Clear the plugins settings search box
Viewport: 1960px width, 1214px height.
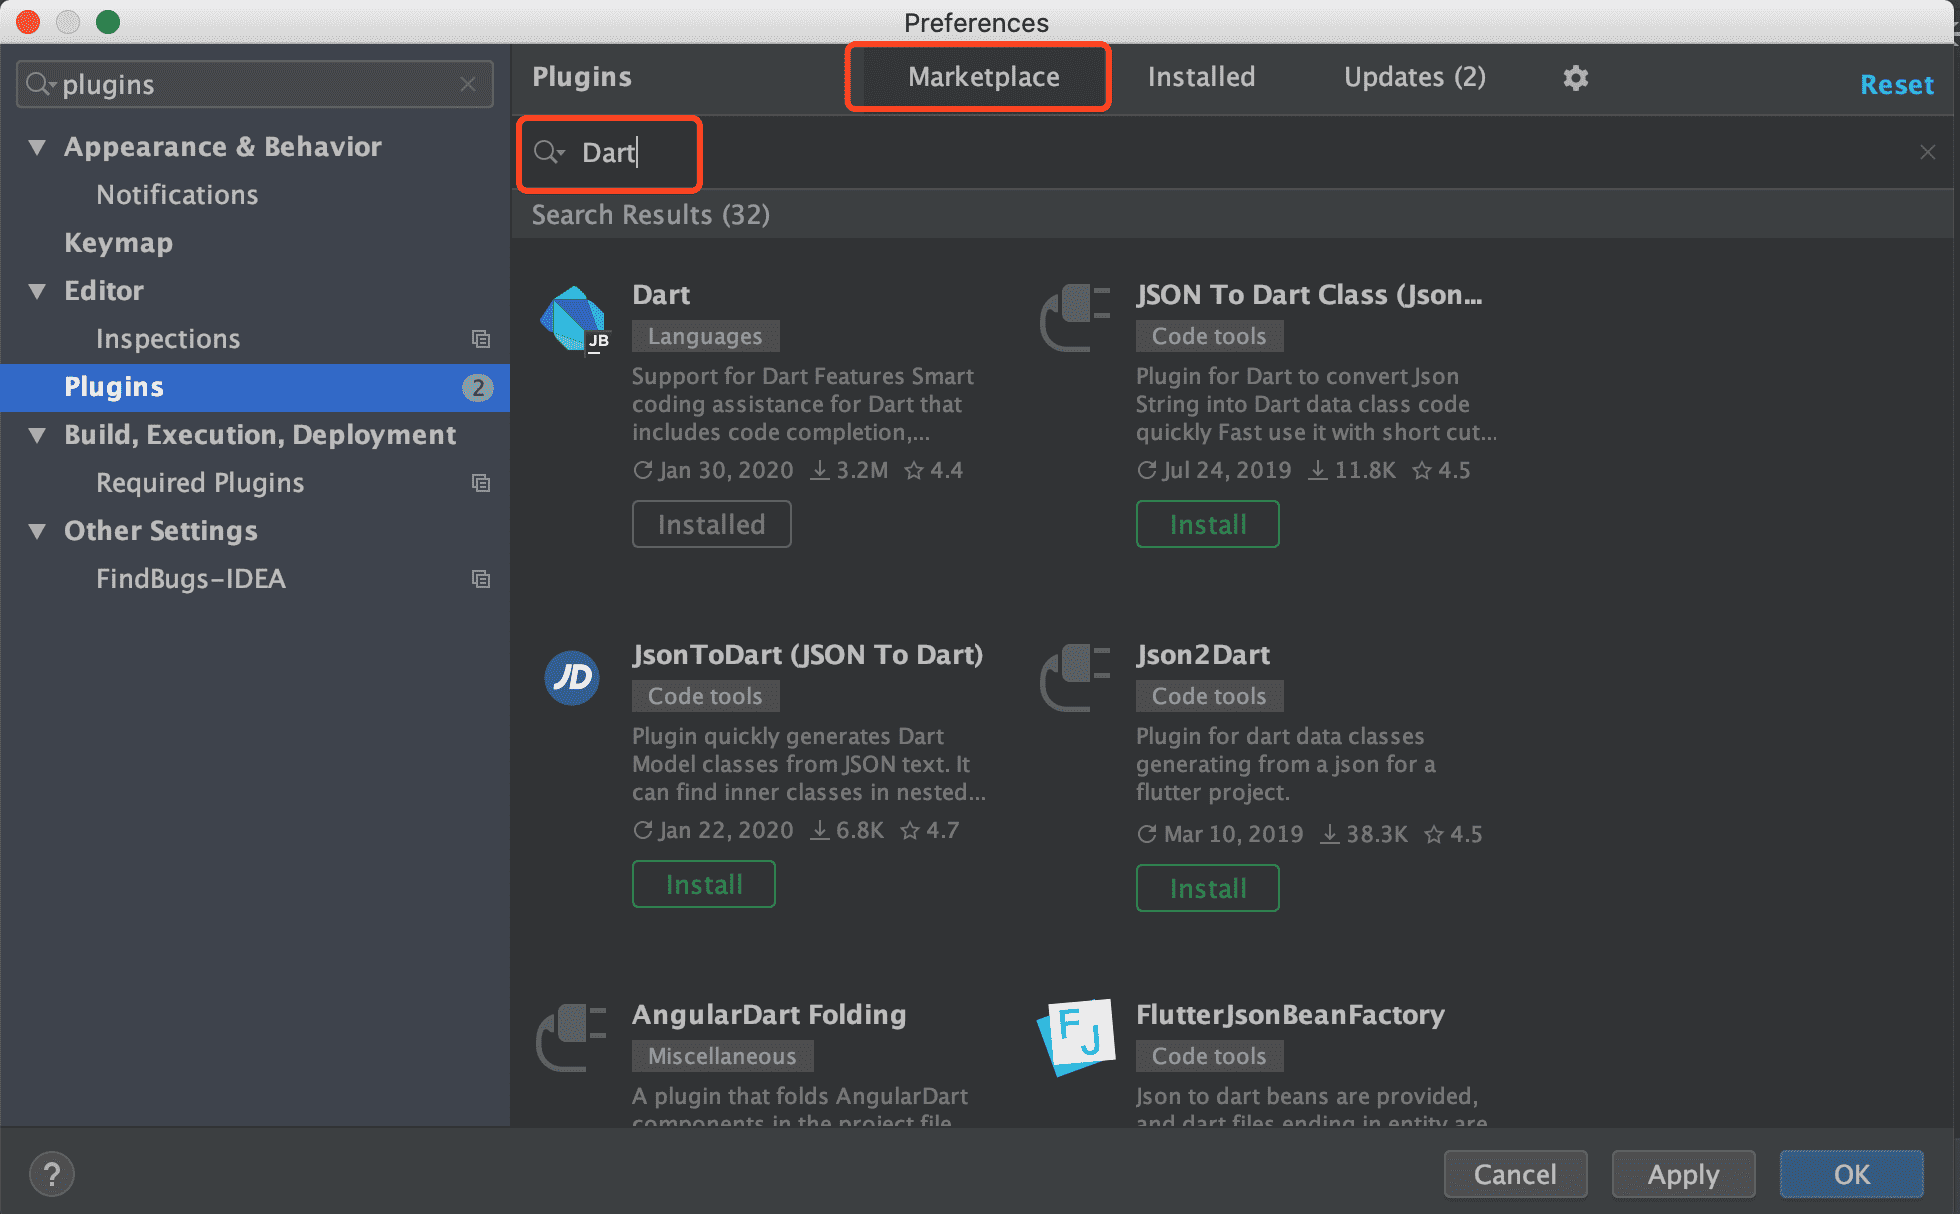pos(468,84)
